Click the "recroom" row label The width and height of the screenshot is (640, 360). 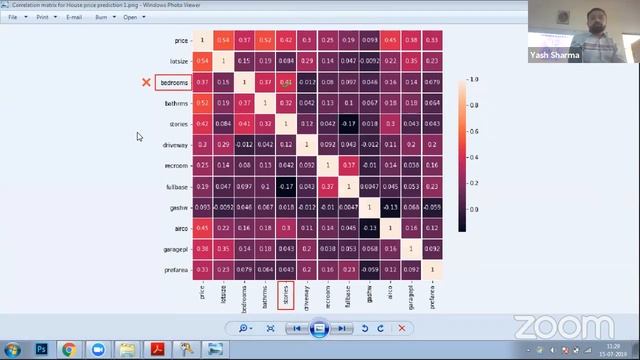click(x=176, y=166)
